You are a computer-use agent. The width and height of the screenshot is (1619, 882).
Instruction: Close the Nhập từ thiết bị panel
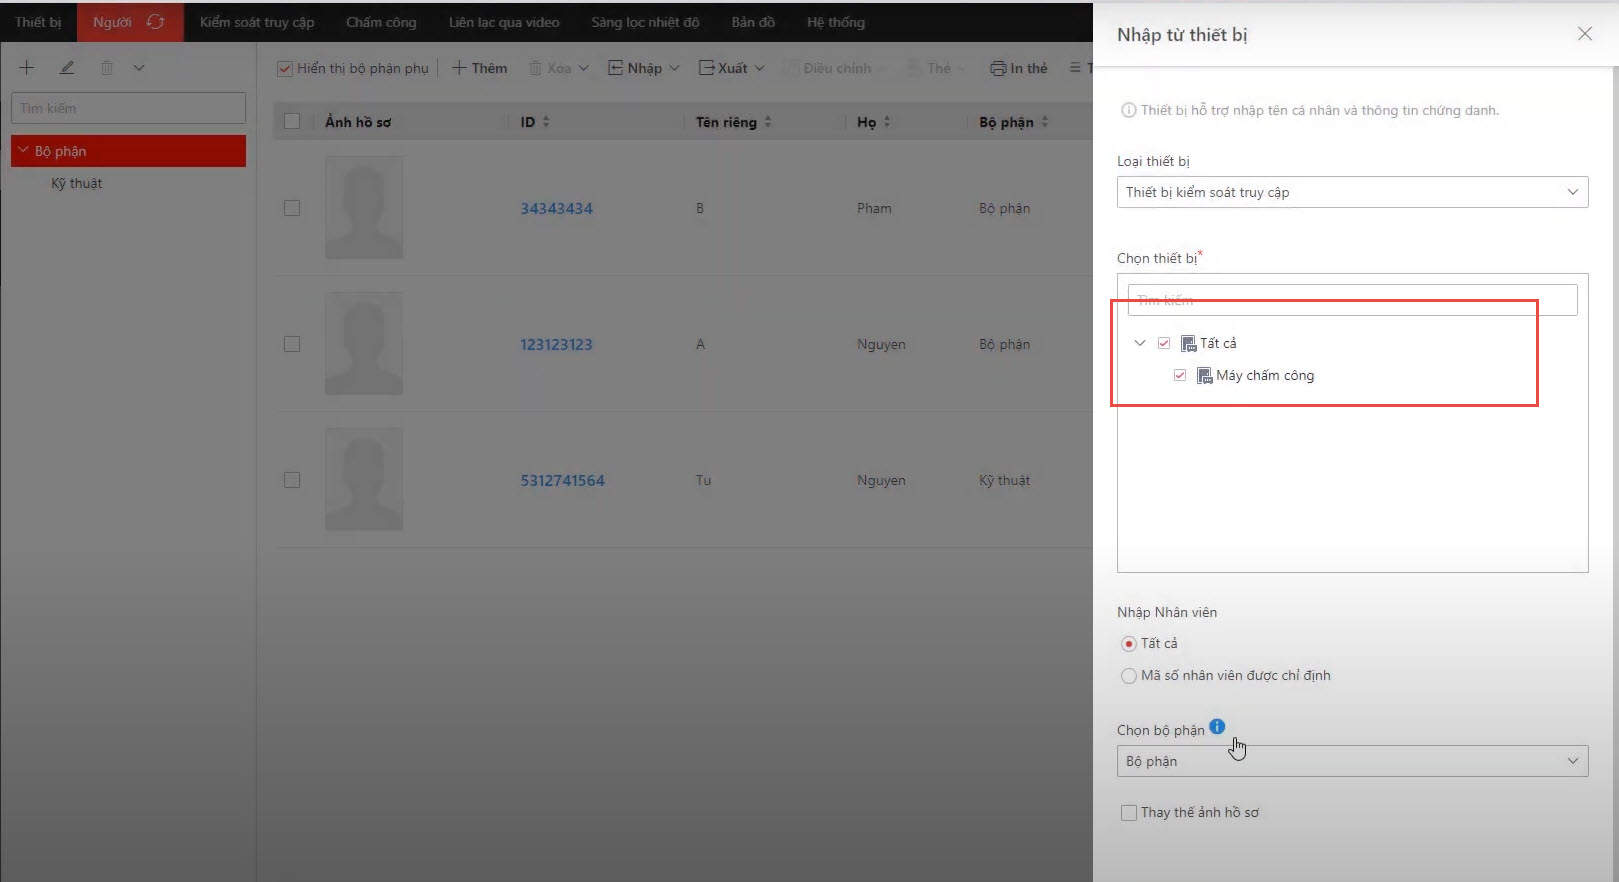tap(1584, 34)
